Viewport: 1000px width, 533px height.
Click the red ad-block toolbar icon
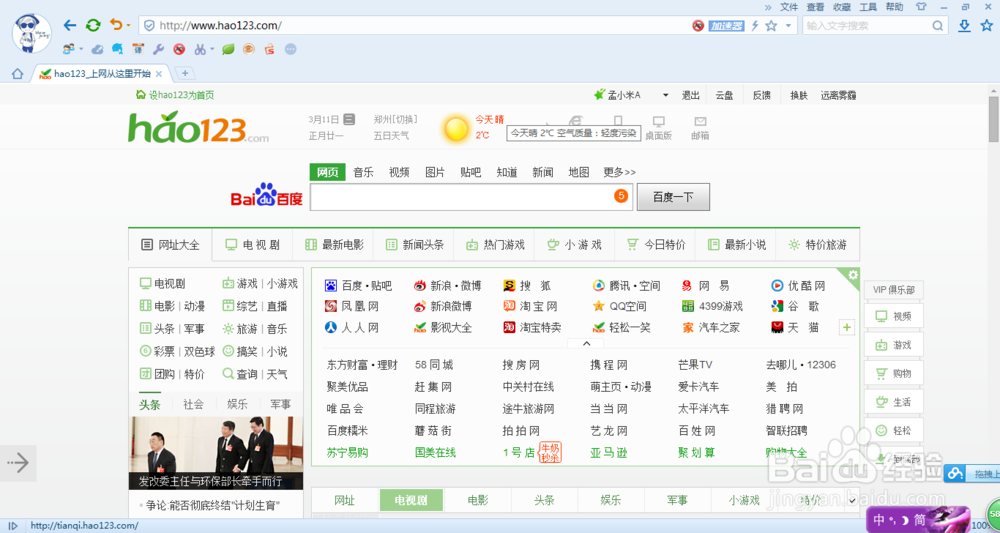[x=179, y=48]
